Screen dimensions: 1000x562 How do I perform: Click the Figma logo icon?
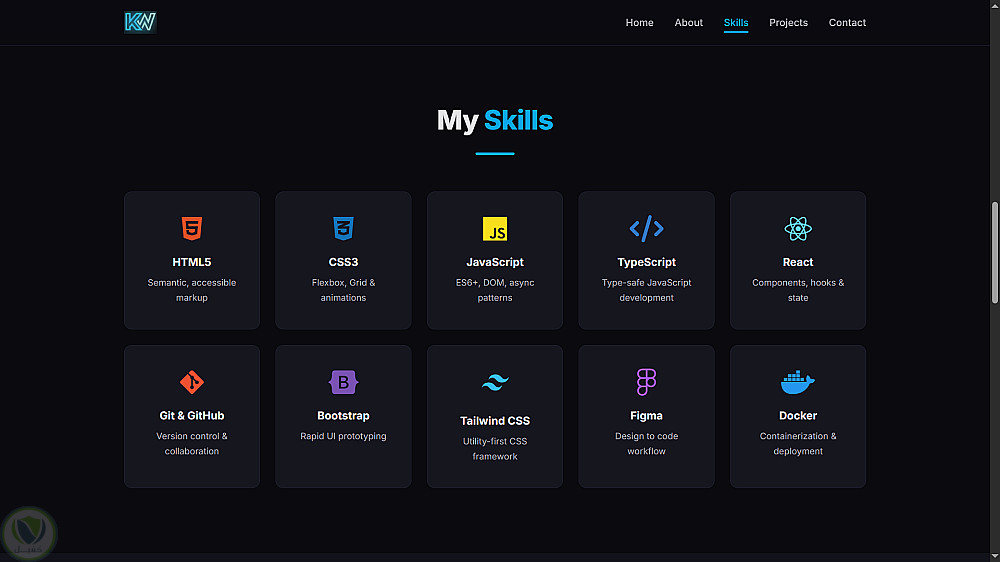(x=646, y=382)
